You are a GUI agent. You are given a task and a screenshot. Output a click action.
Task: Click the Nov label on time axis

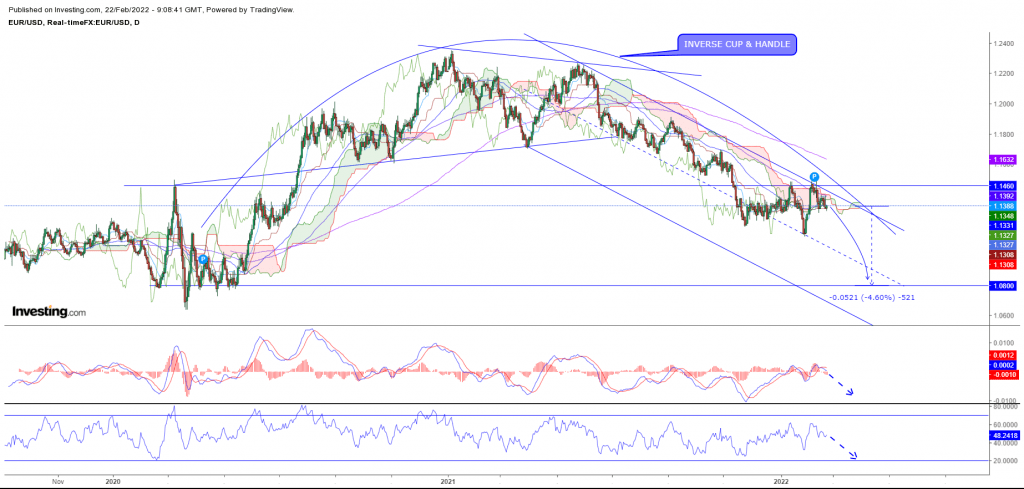click(x=57, y=481)
